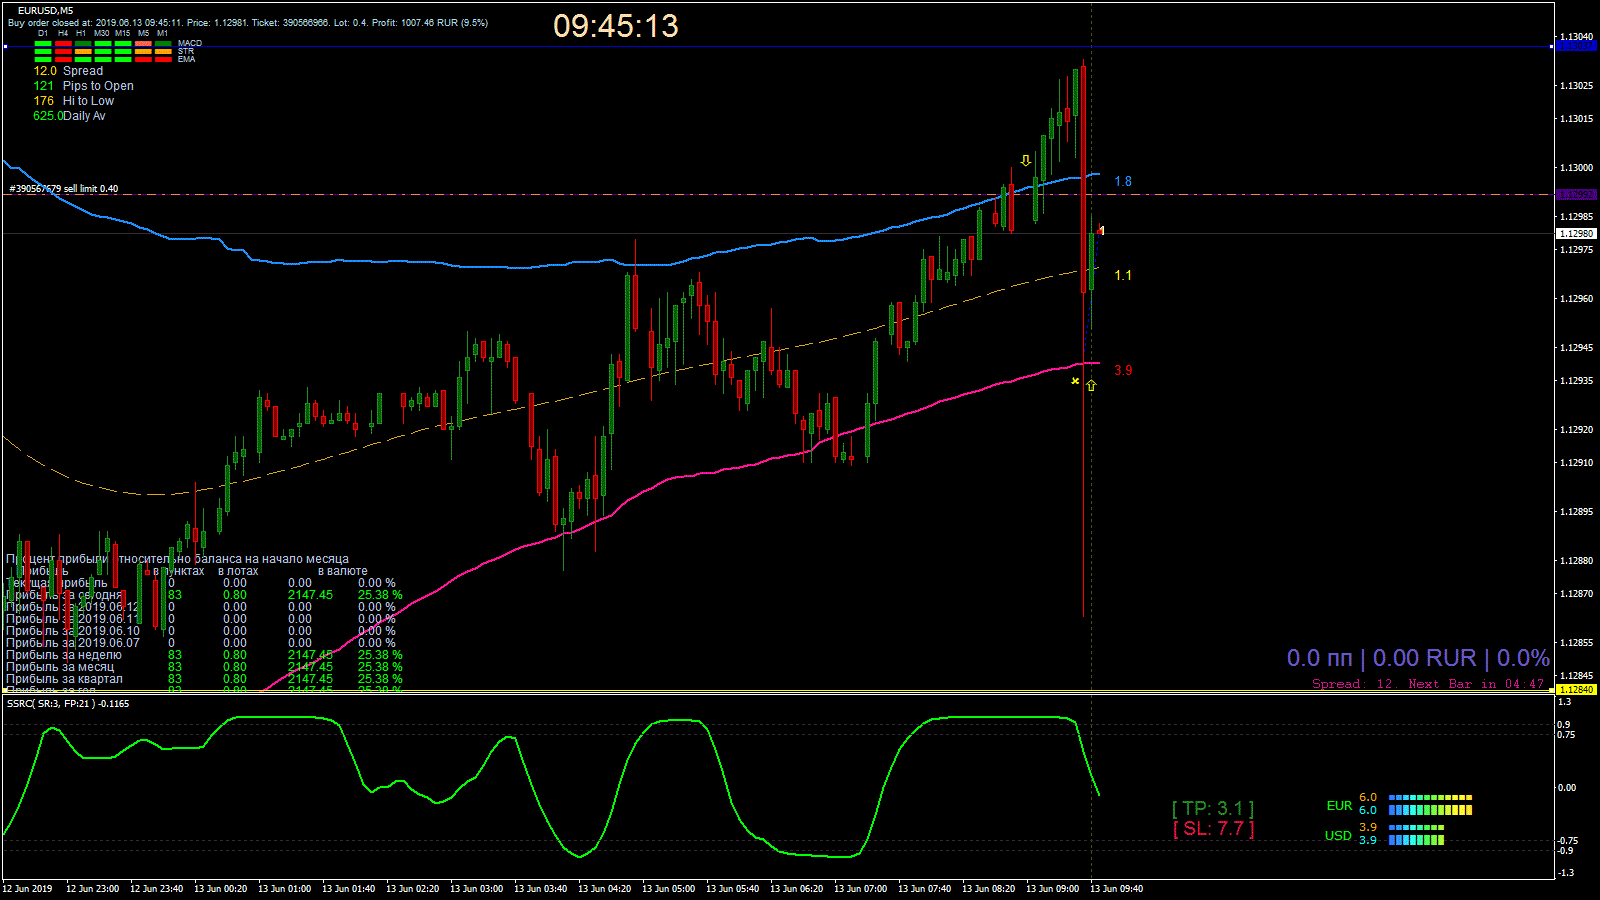
Task: Click the в валюте column header
Action: [342, 571]
